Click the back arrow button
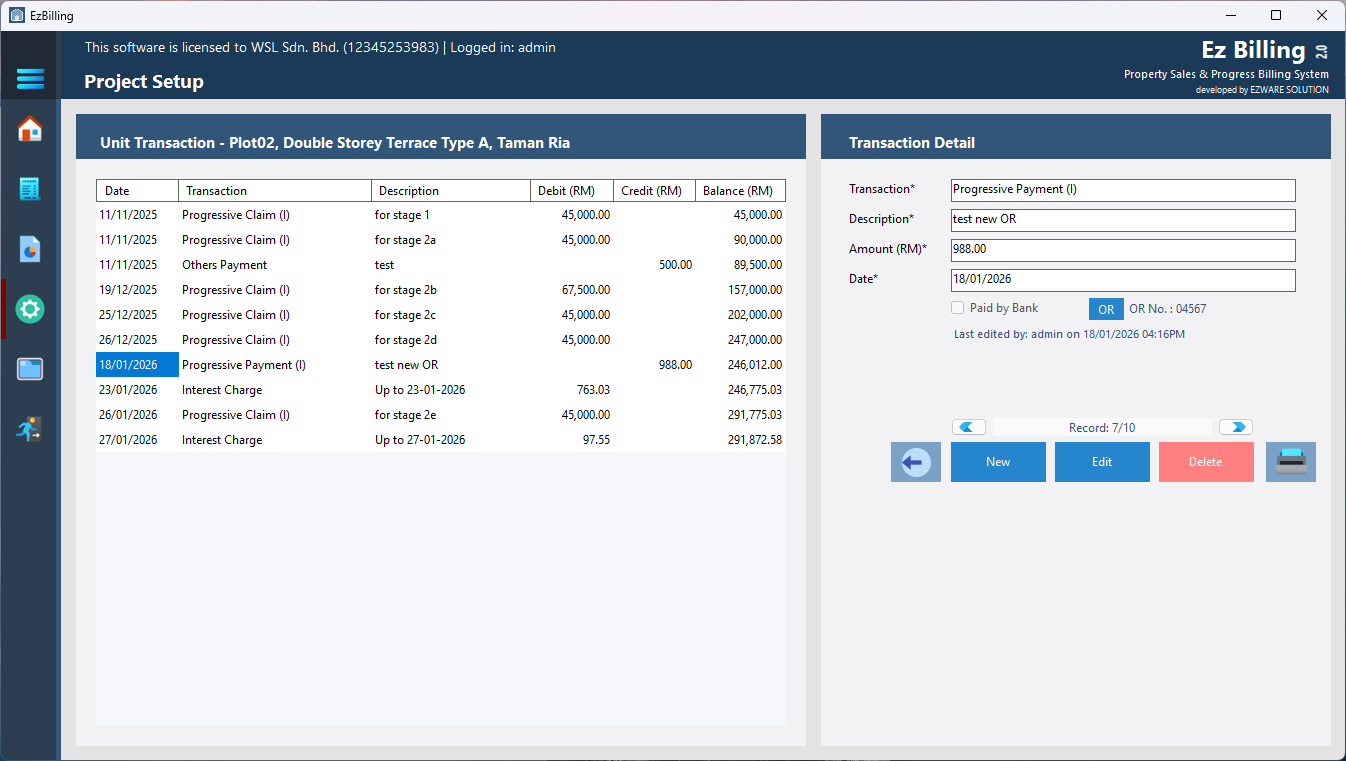1346x761 pixels. (916, 462)
